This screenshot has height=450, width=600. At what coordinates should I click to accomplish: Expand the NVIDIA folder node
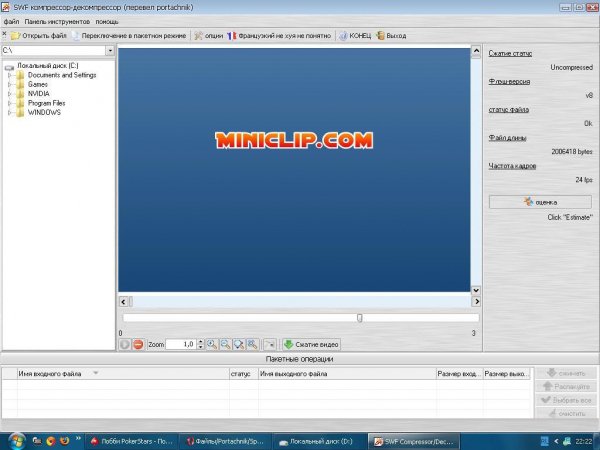(x=10, y=94)
